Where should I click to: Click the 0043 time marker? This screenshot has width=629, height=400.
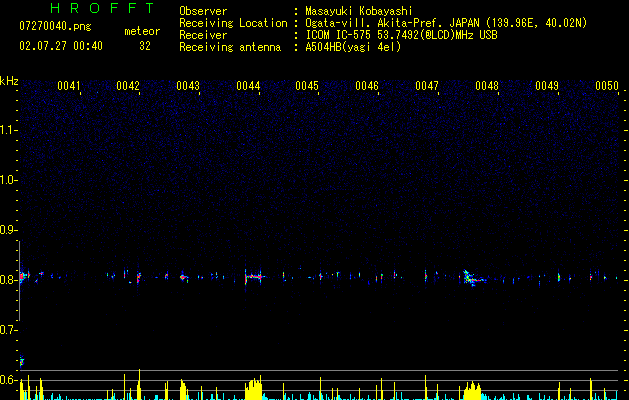pos(188,86)
